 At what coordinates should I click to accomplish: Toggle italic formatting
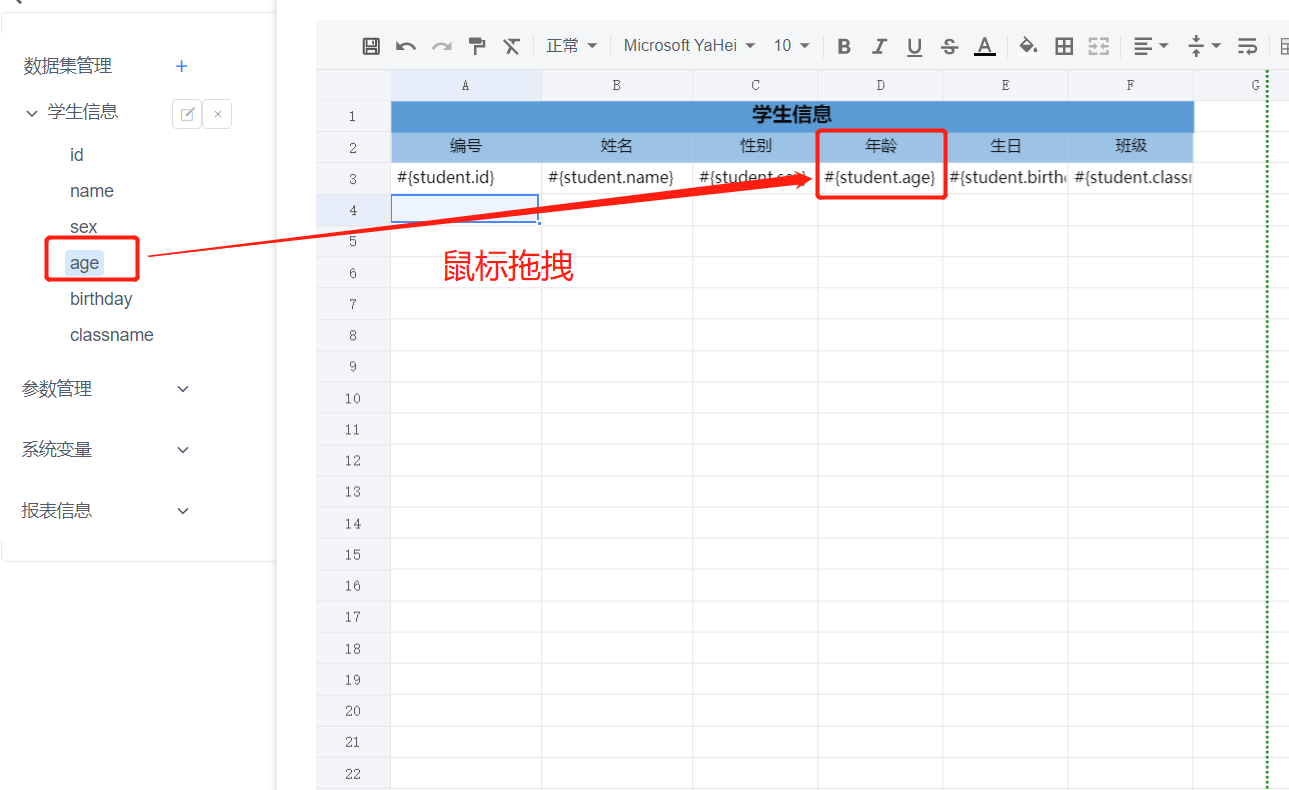[879, 46]
